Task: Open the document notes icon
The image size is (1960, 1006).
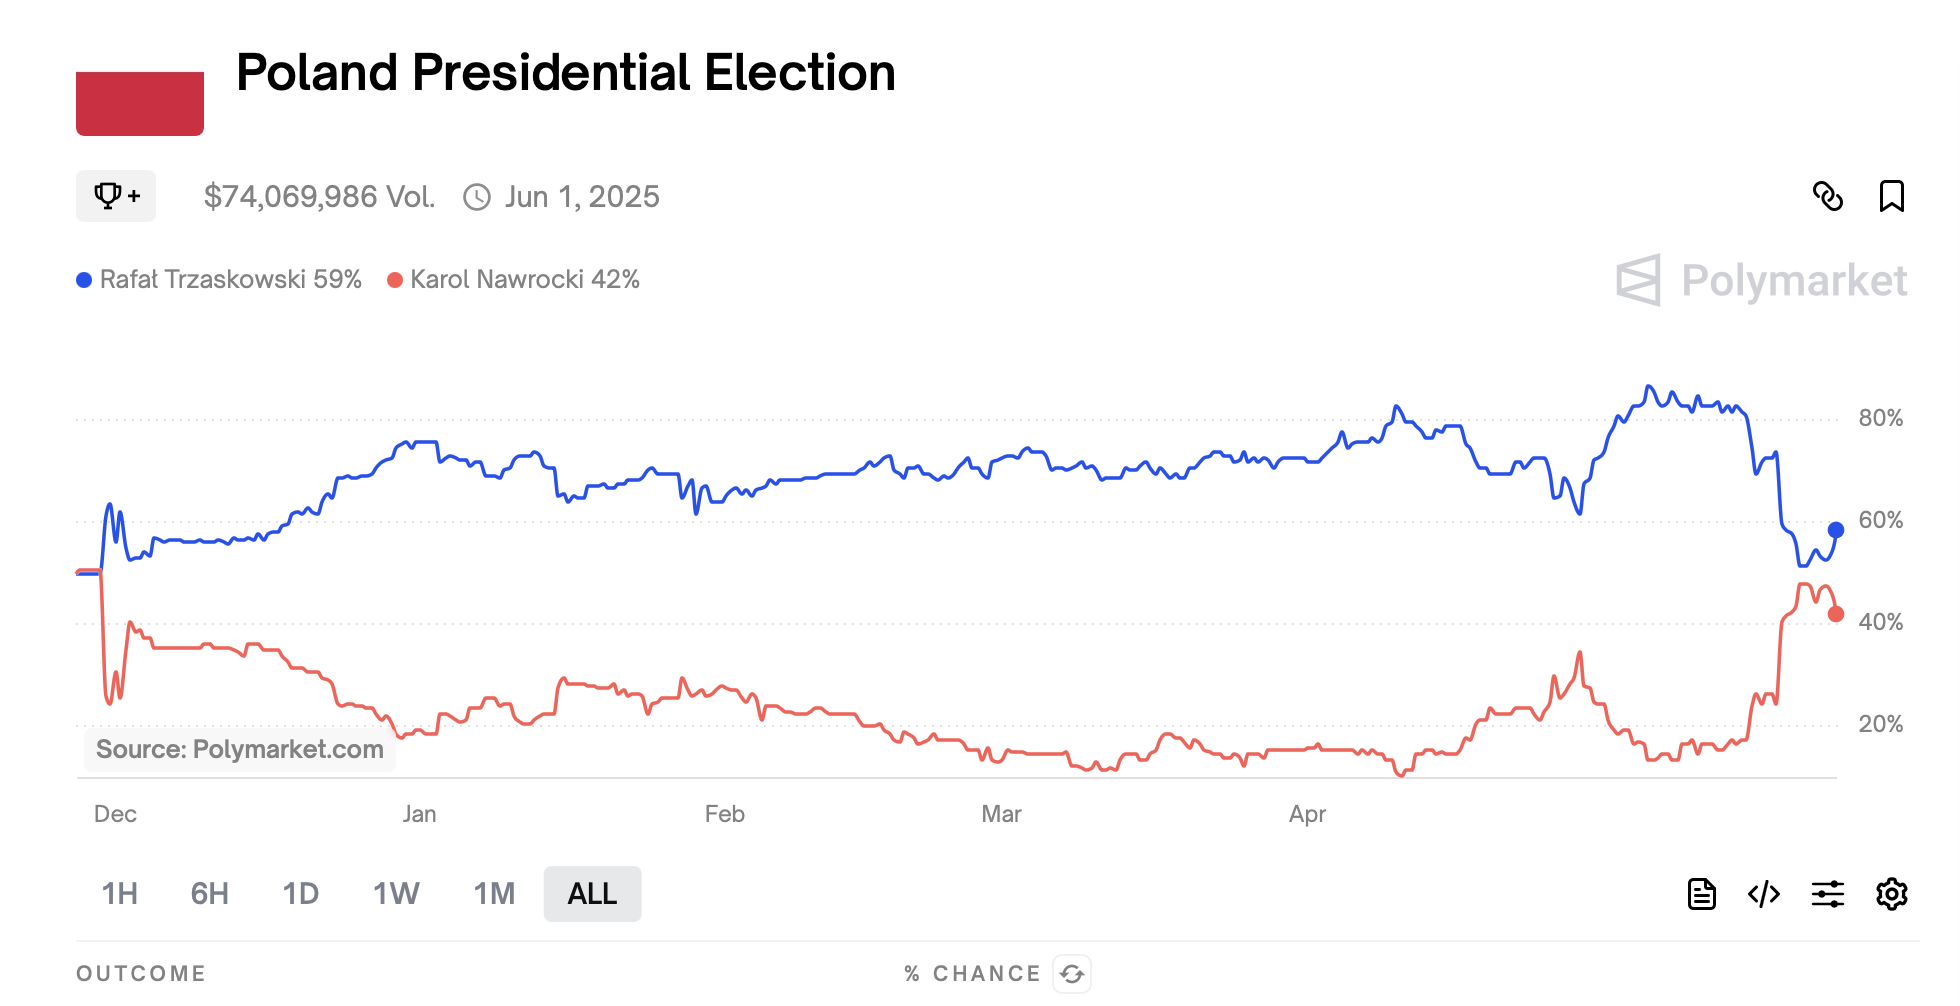Action: point(1701,893)
